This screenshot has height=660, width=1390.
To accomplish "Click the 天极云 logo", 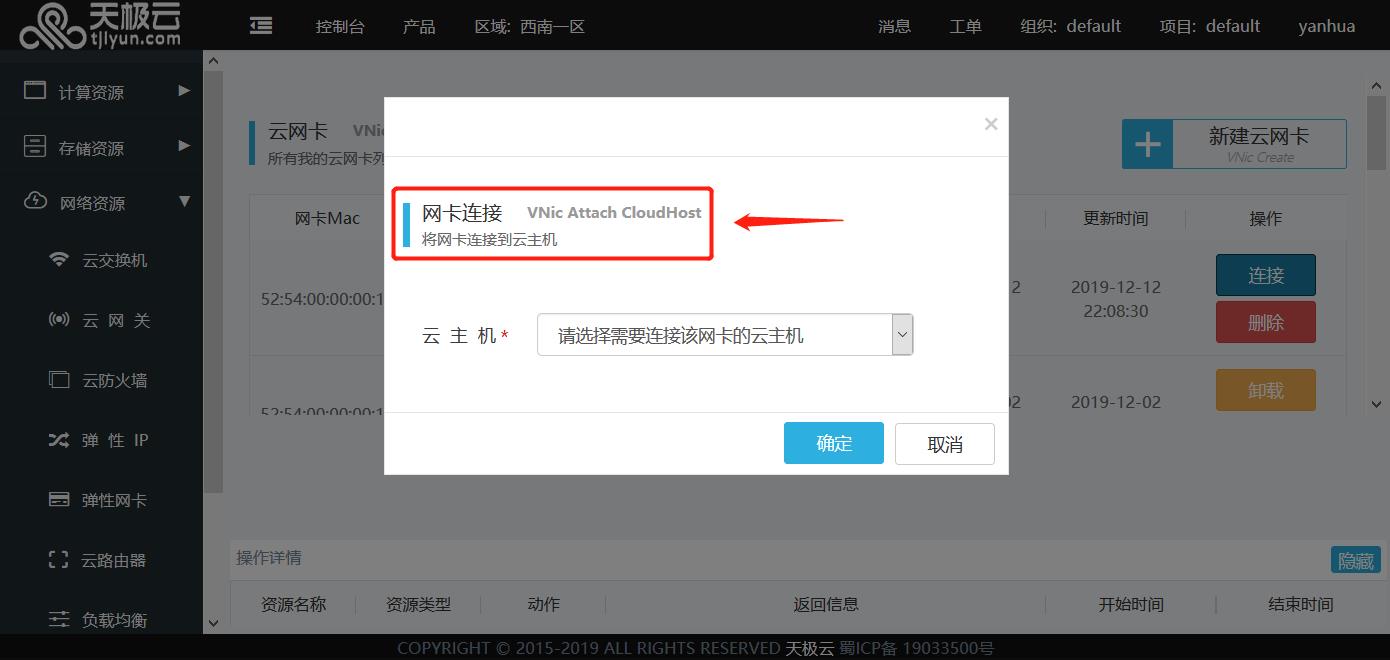I will point(102,25).
